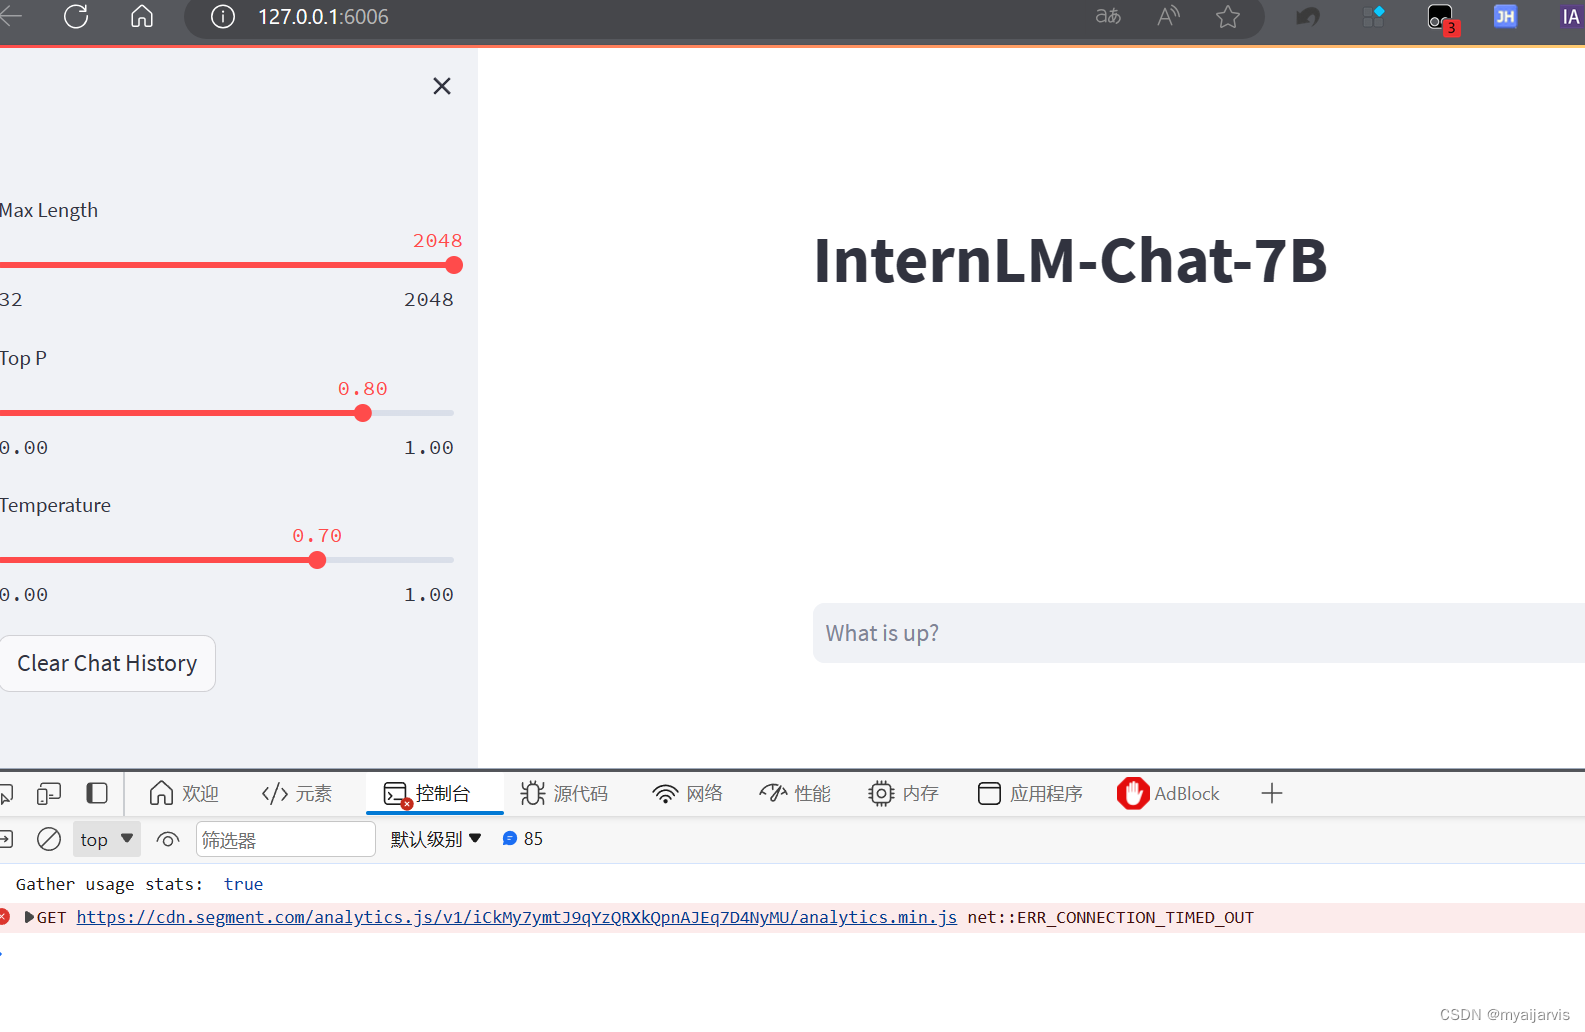Image resolution: width=1585 pixels, height=1032 pixels.
Task: Add page to favorites with star icon
Action: (1228, 17)
